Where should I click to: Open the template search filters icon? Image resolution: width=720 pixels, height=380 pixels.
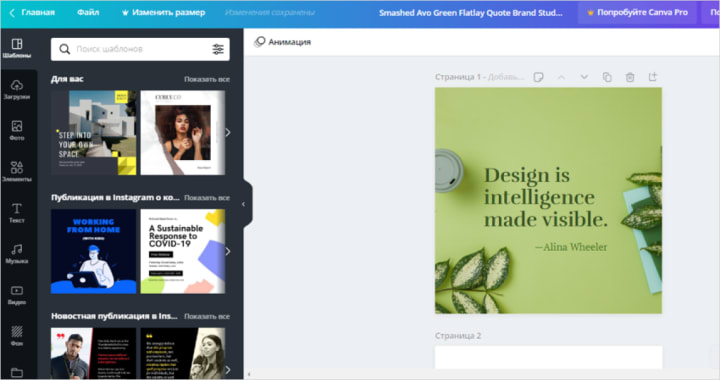tap(218, 49)
